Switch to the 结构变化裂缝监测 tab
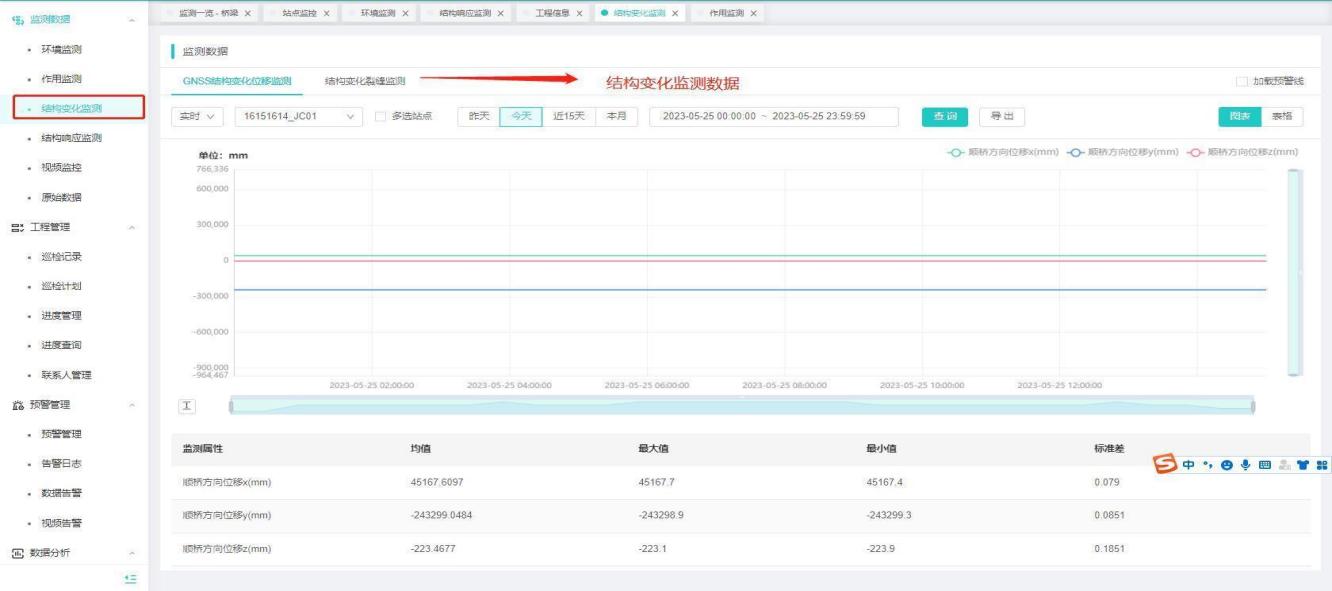This screenshot has width=1332, height=591. click(x=365, y=81)
